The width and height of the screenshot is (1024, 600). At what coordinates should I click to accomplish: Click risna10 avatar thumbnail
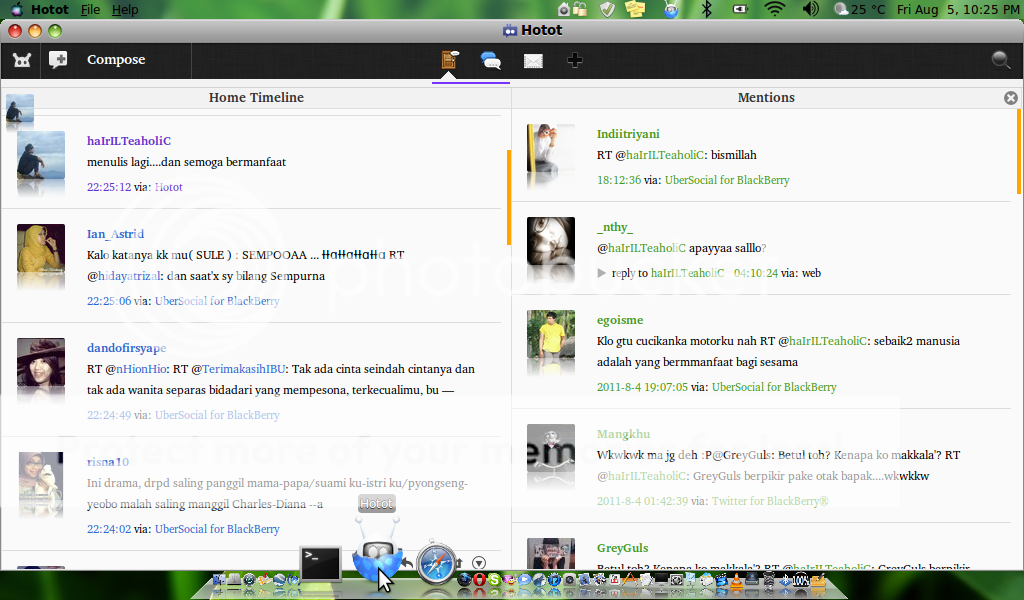pos(40,476)
